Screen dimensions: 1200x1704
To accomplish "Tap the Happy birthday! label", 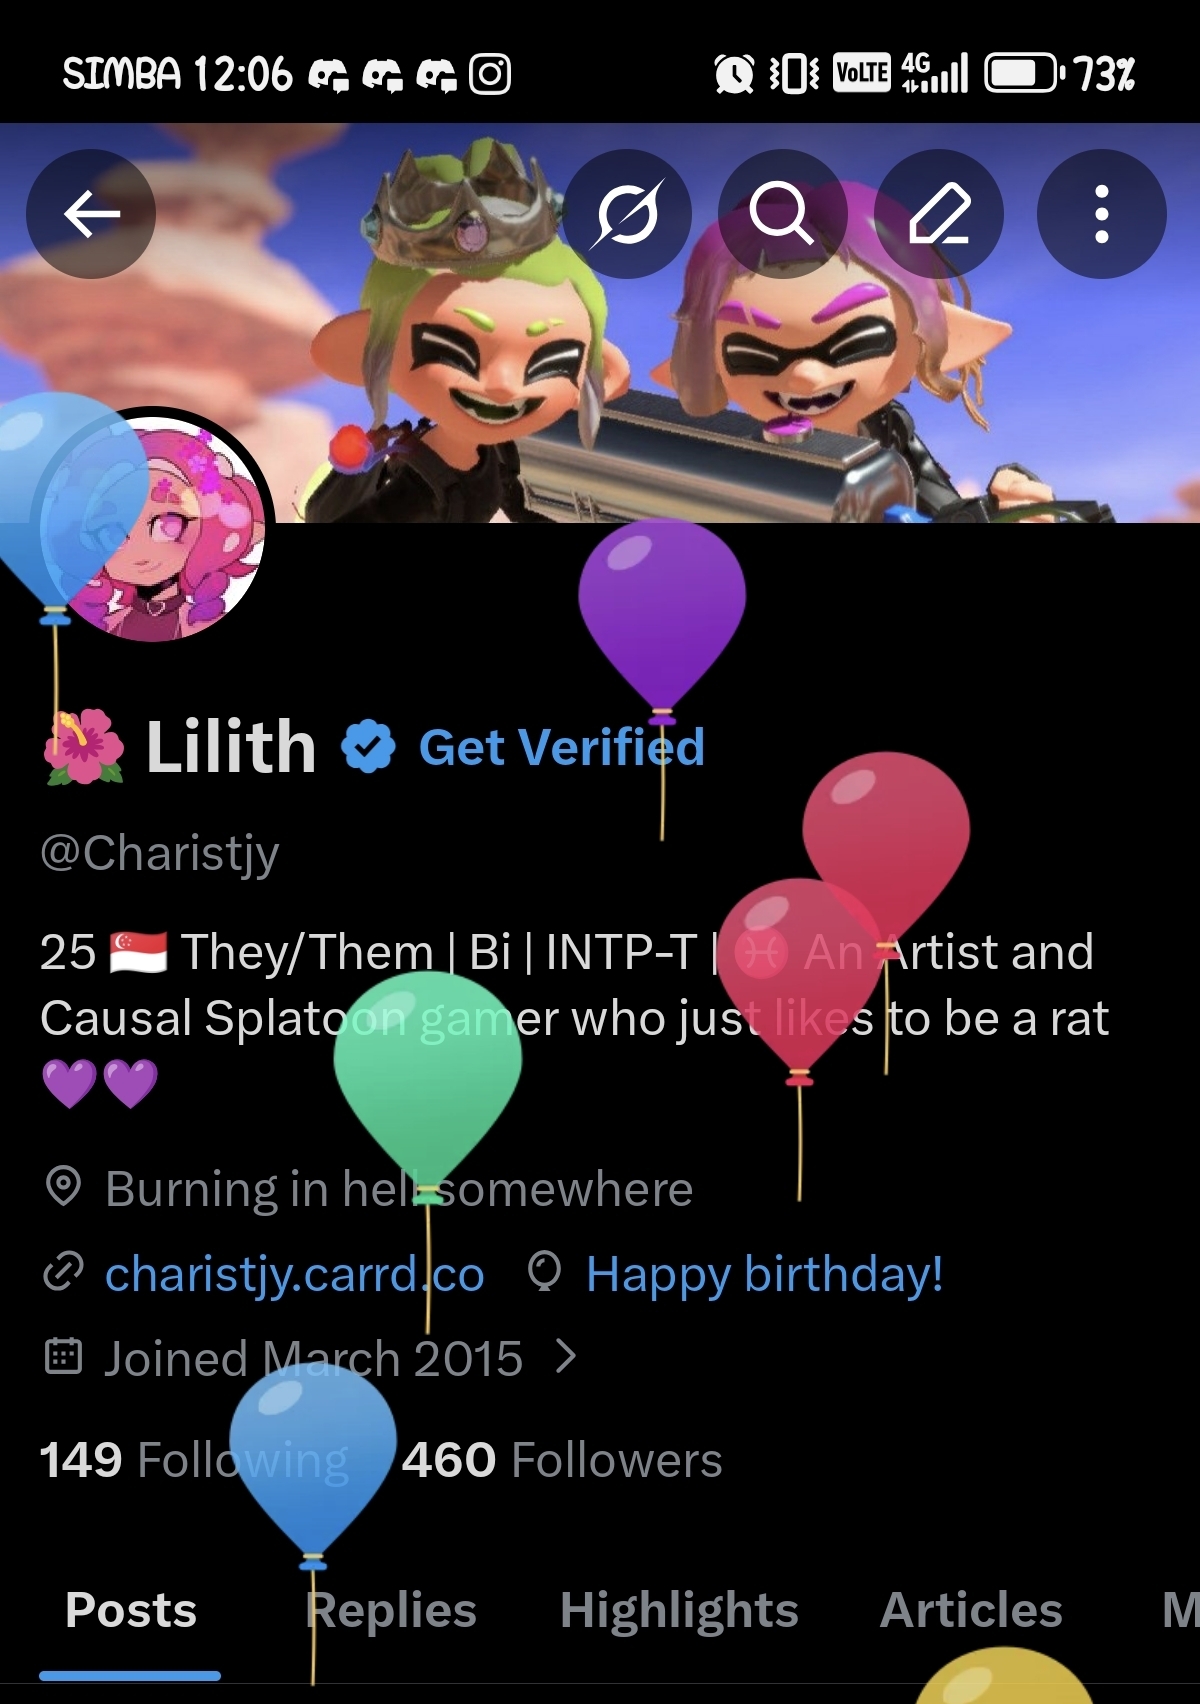I will click(765, 1274).
